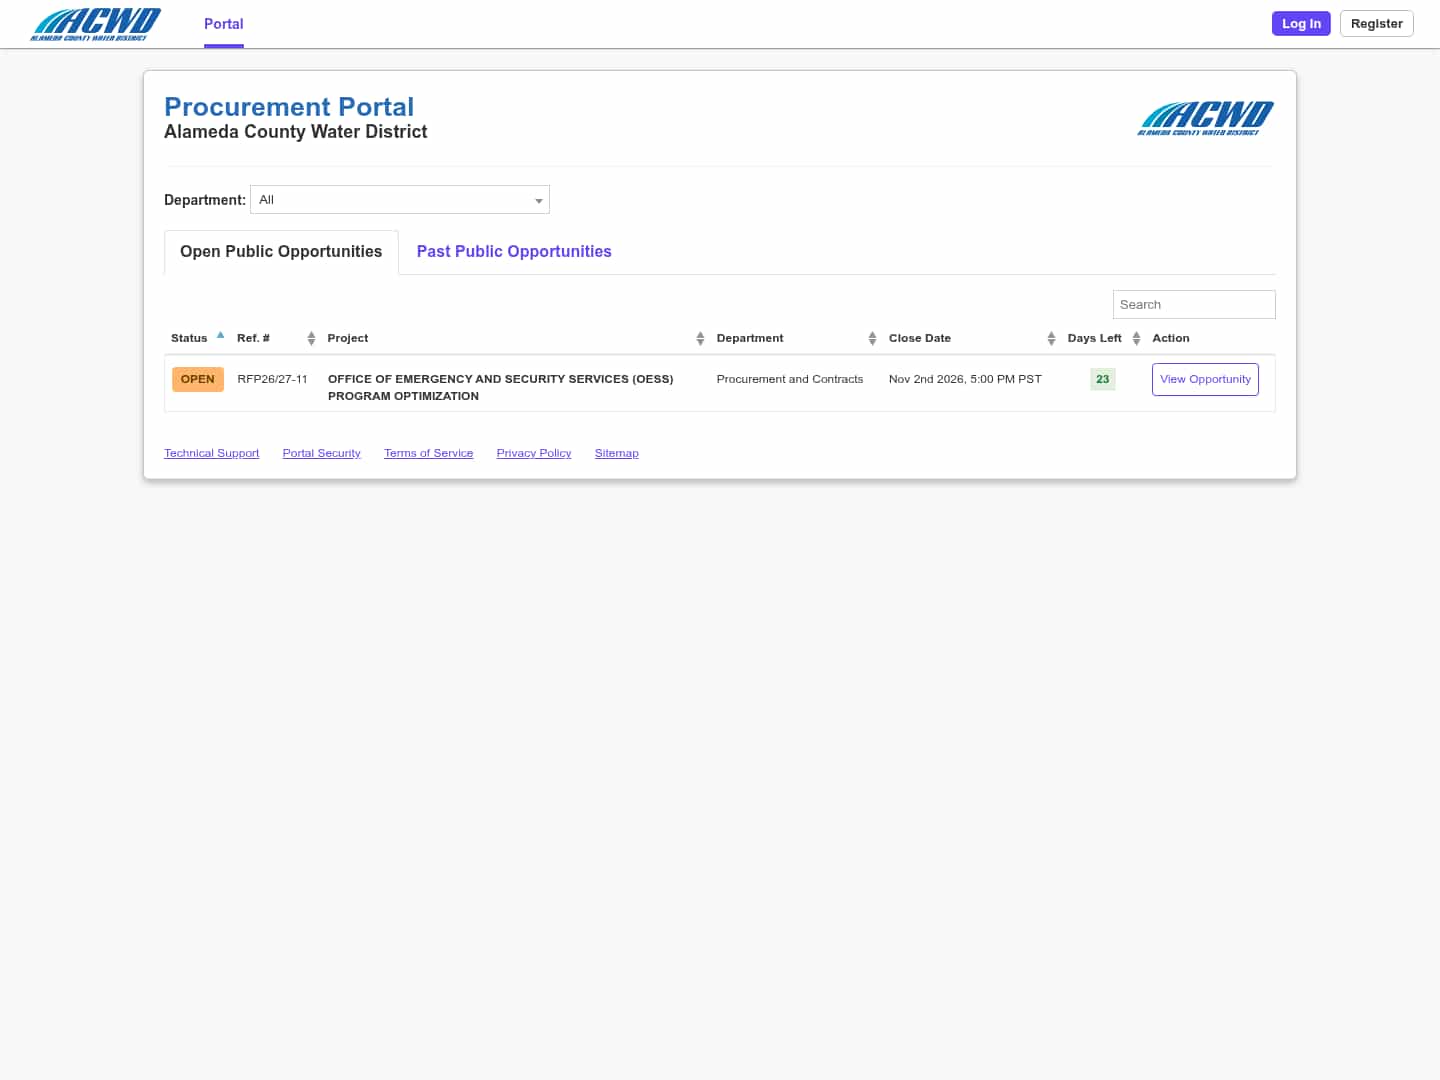Screen dimensions: 1440x1080
Task: Sort table by Department column arrows
Action: coord(872,339)
